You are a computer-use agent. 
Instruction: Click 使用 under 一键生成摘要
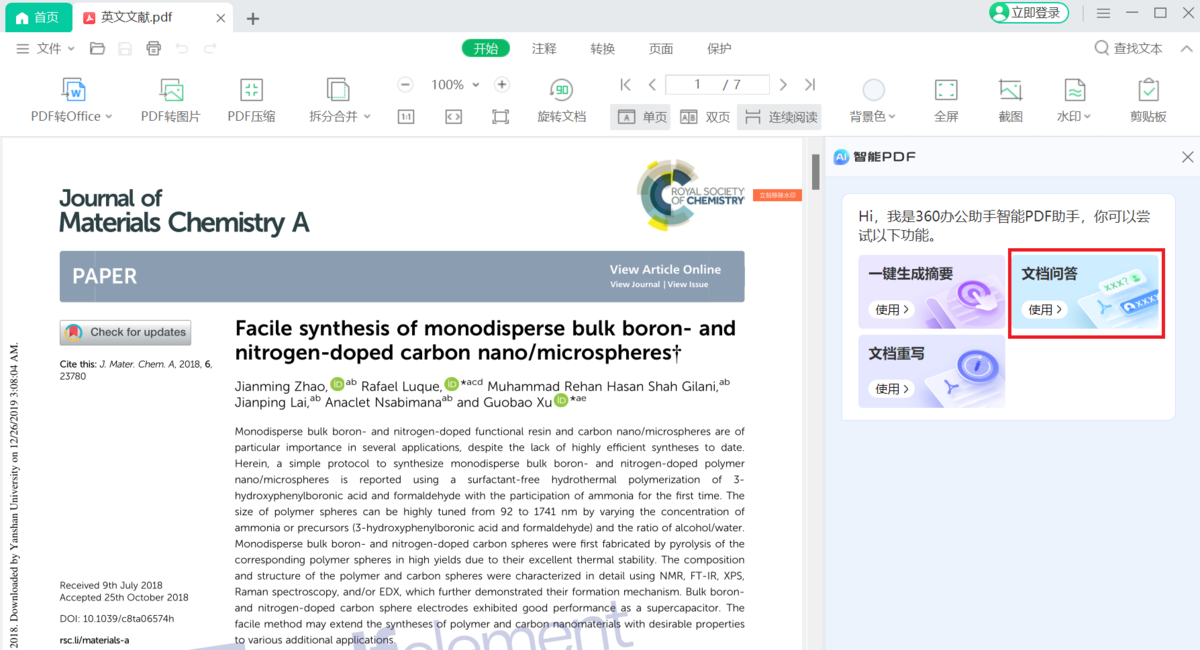click(892, 310)
